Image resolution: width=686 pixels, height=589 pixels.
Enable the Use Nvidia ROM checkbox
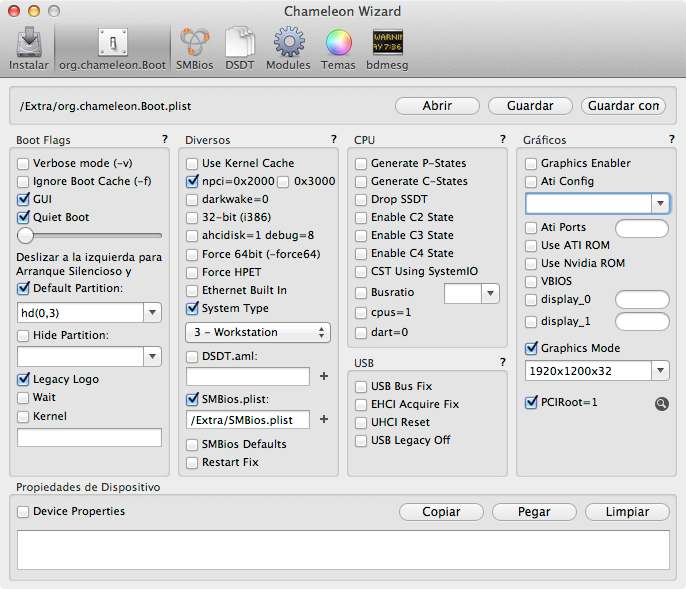coord(531,263)
